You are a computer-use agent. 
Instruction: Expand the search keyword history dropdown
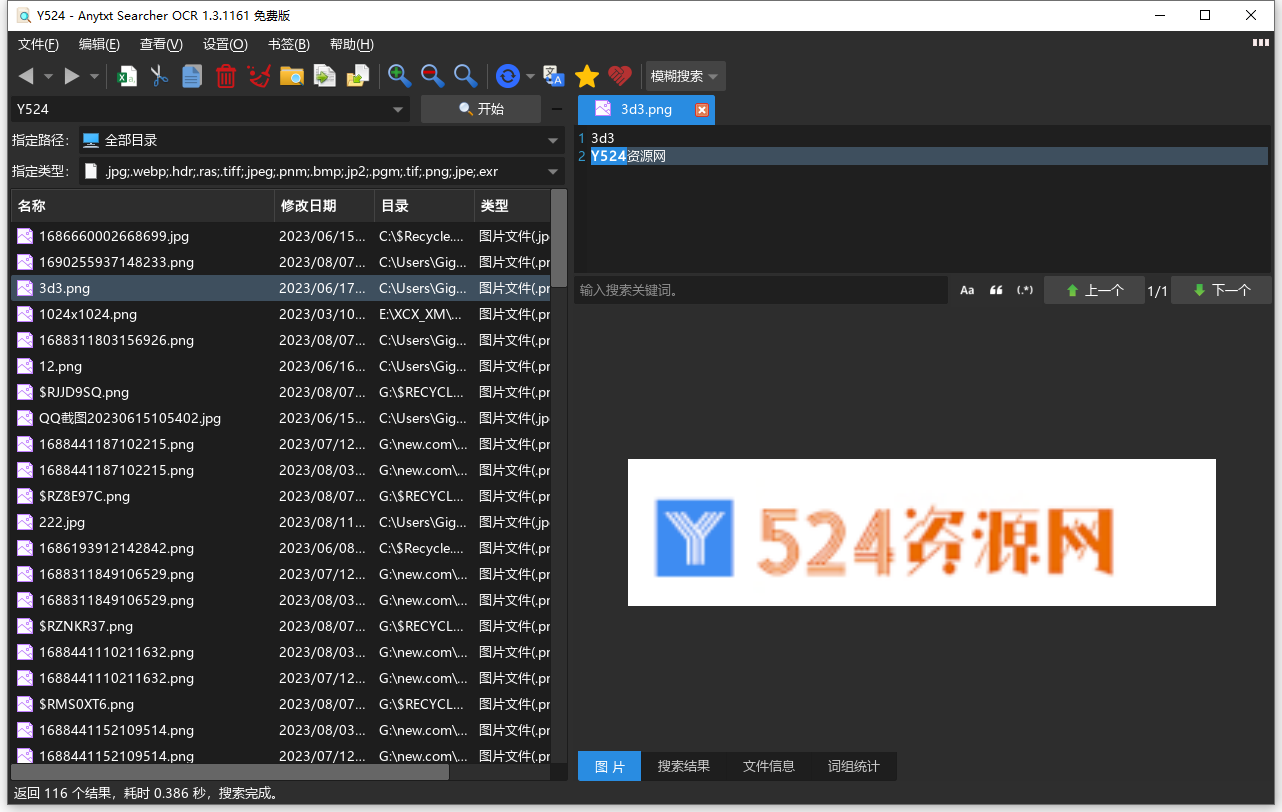[x=398, y=109]
